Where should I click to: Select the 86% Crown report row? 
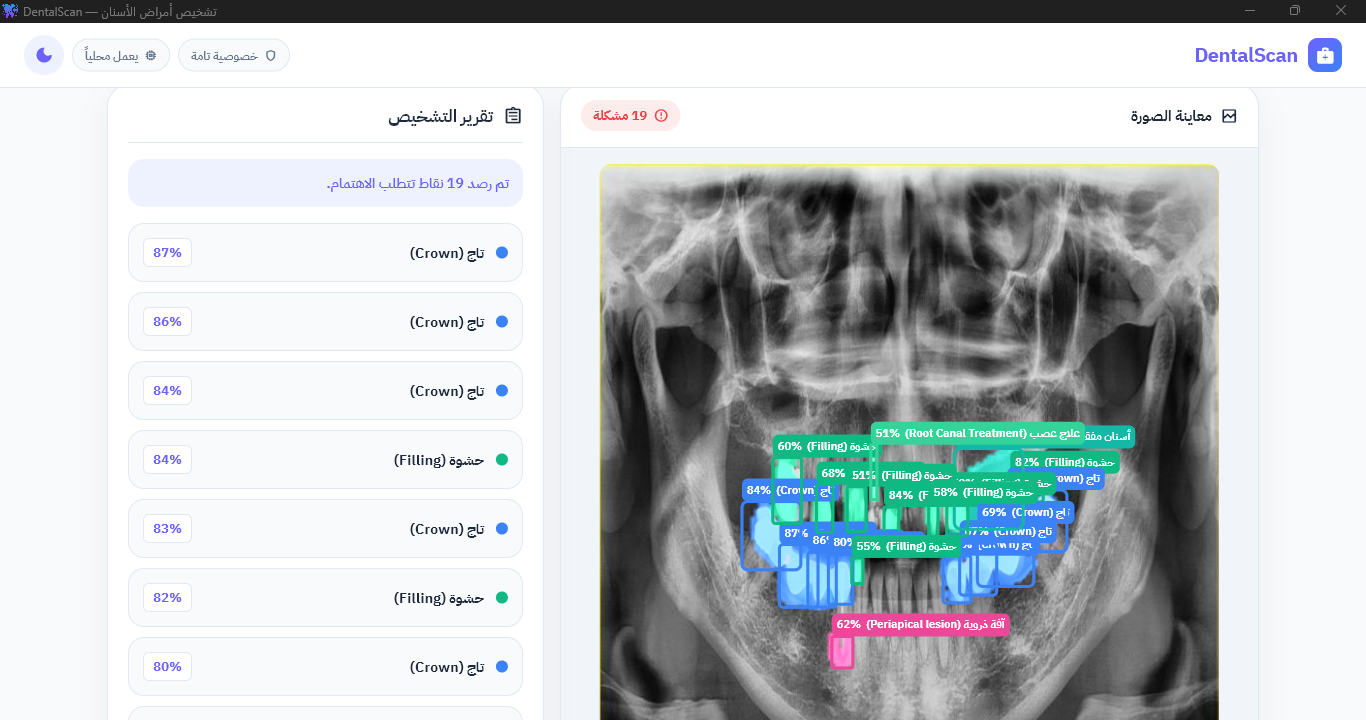tap(325, 322)
